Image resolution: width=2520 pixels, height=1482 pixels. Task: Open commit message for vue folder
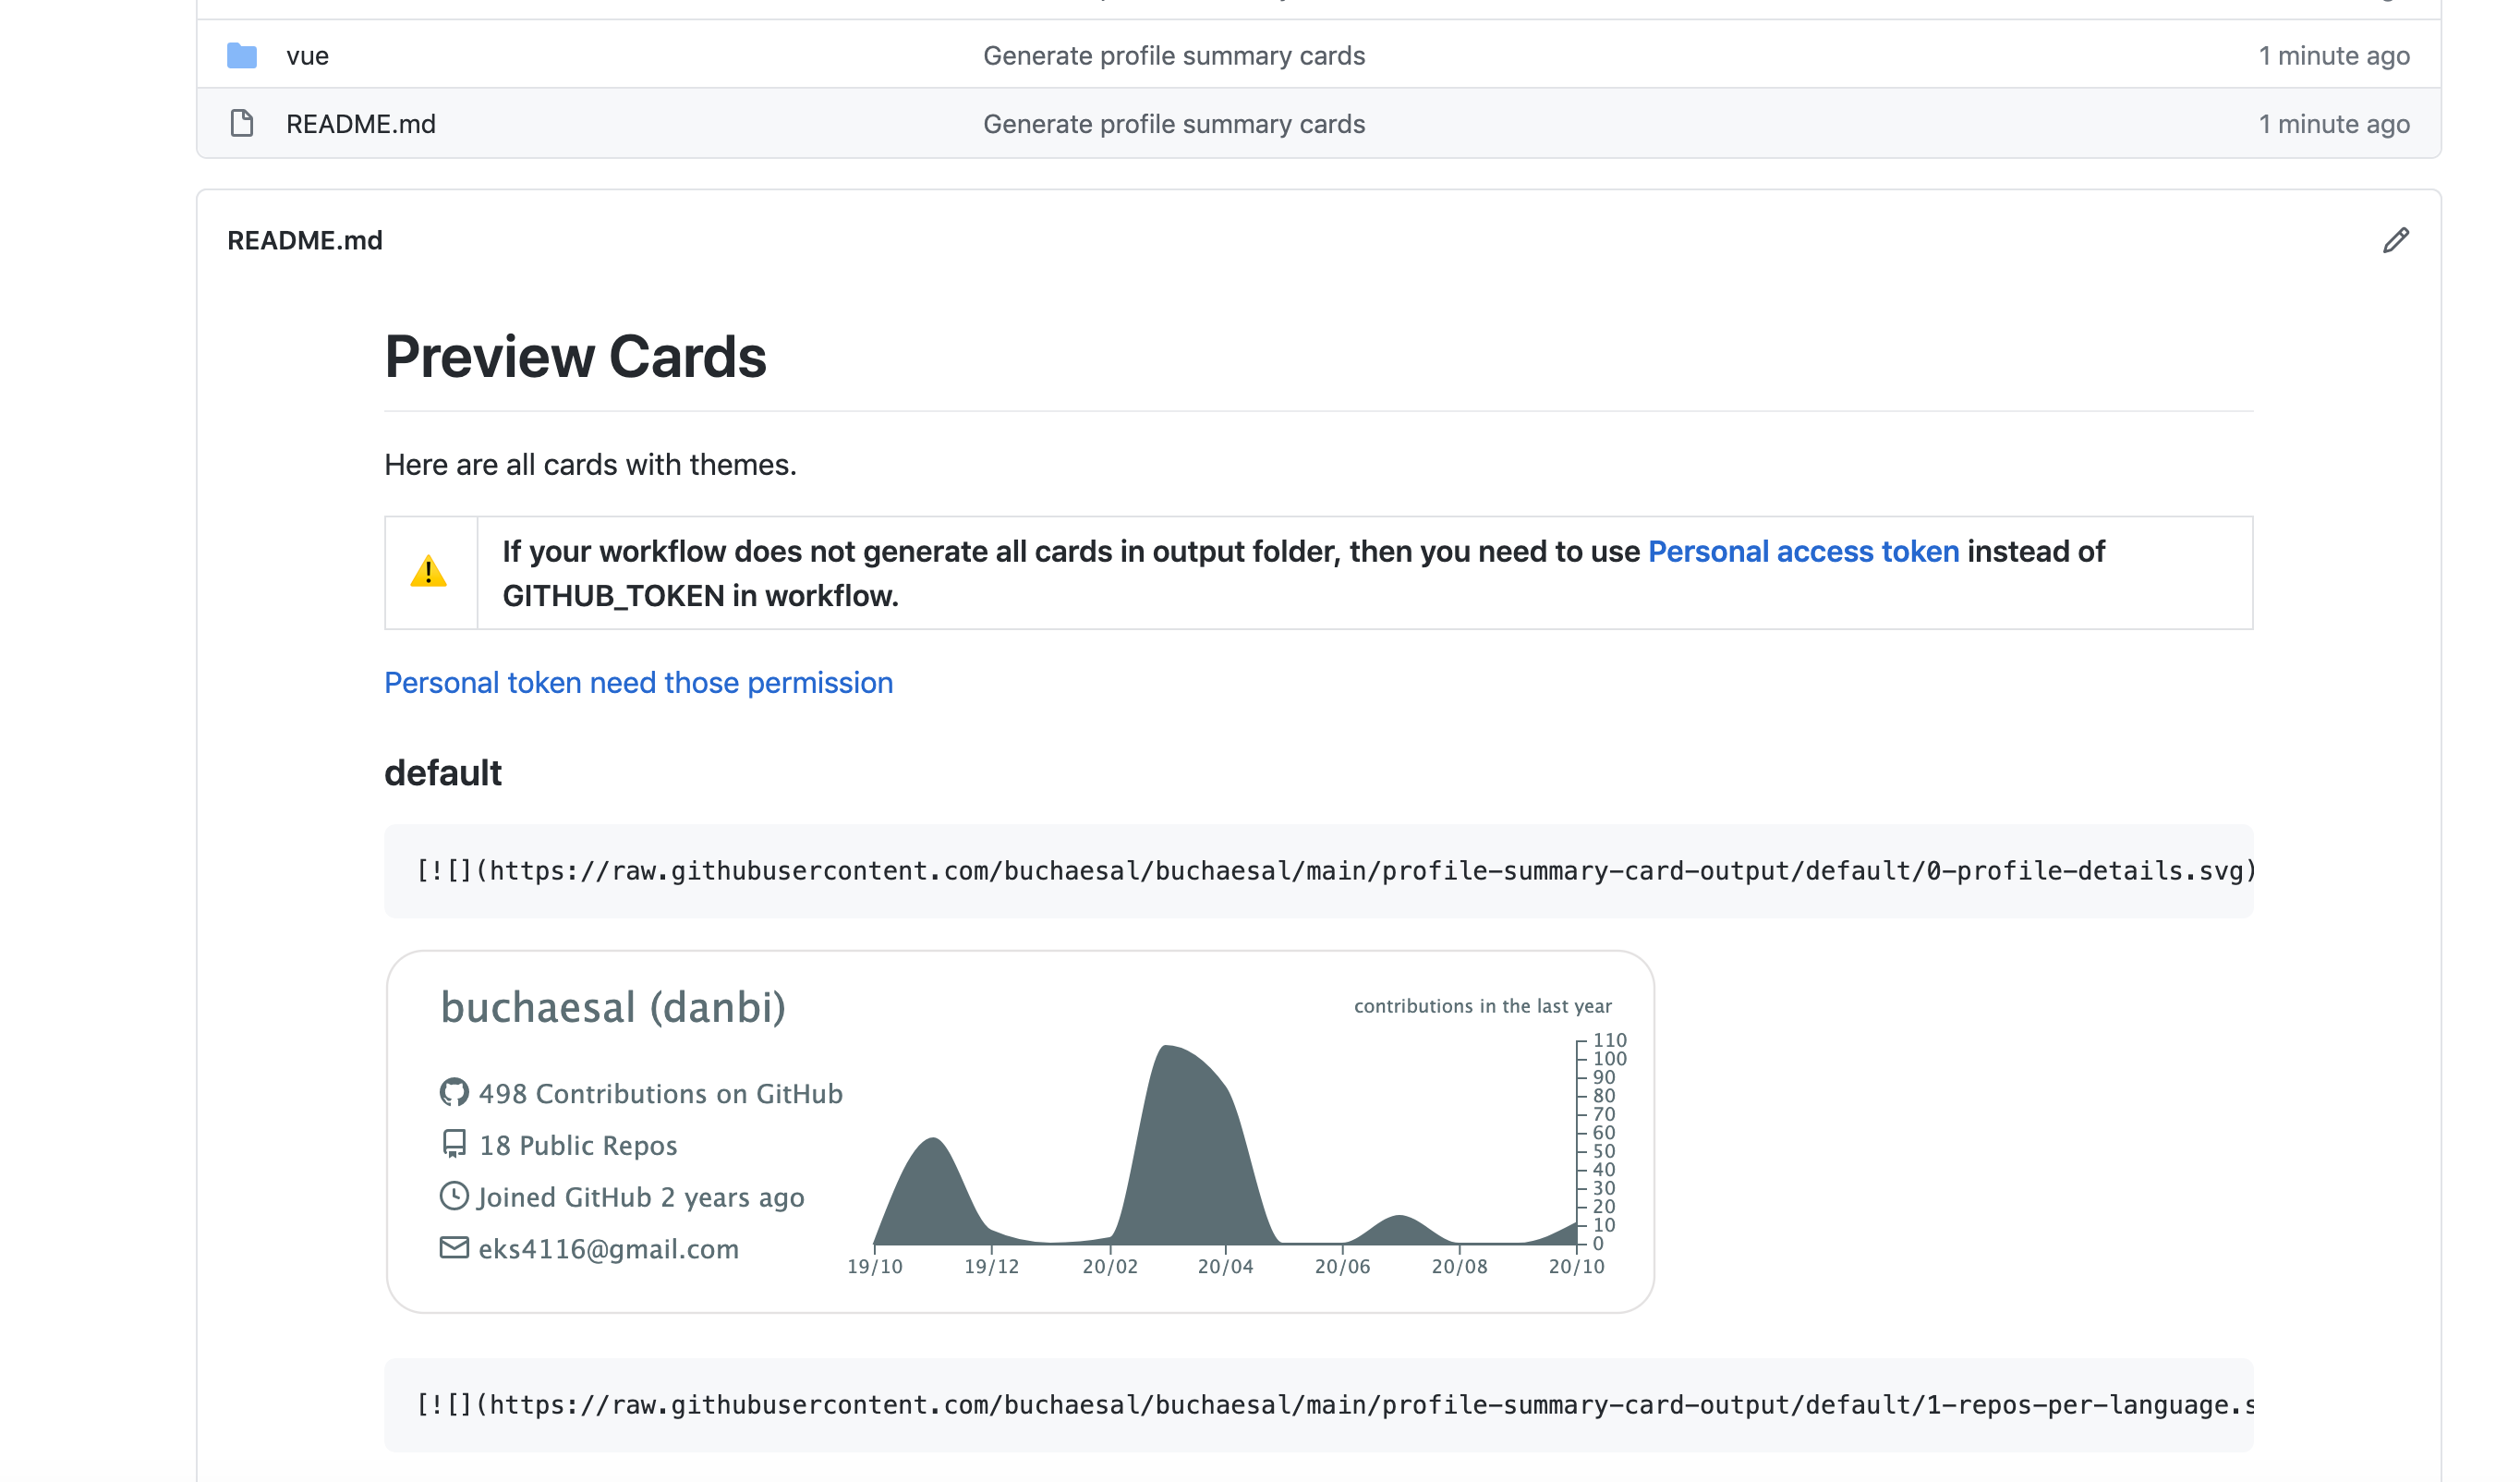(x=1173, y=56)
